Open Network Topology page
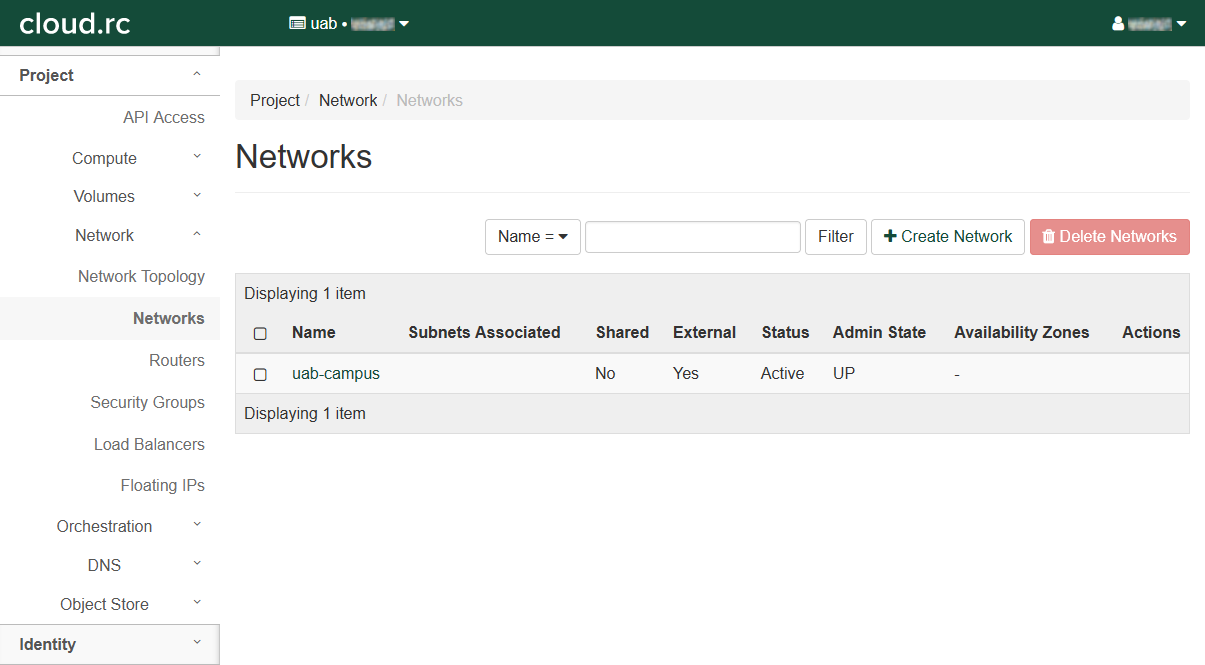 tap(141, 277)
